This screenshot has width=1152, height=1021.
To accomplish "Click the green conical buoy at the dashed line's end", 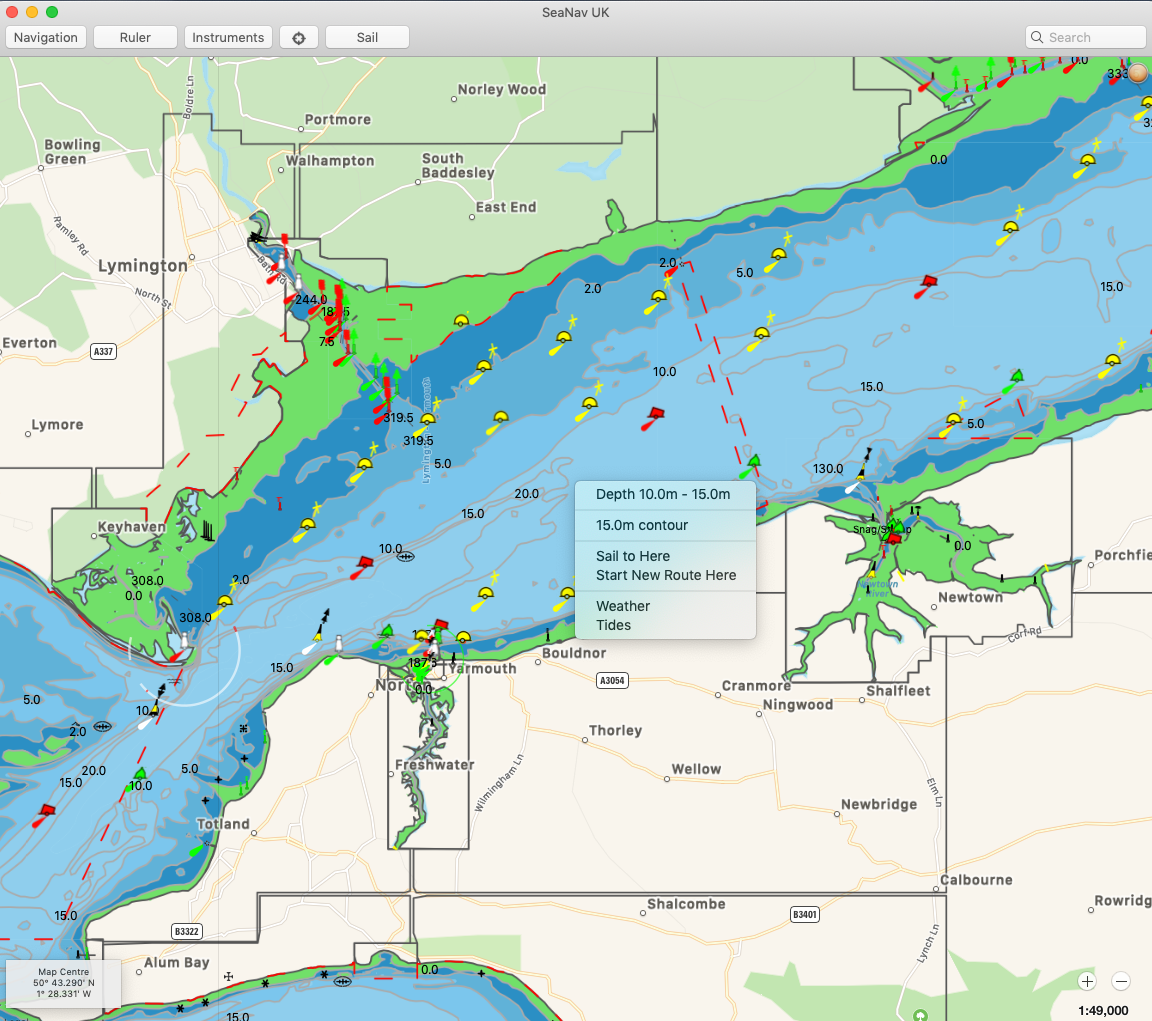I will point(751,463).
